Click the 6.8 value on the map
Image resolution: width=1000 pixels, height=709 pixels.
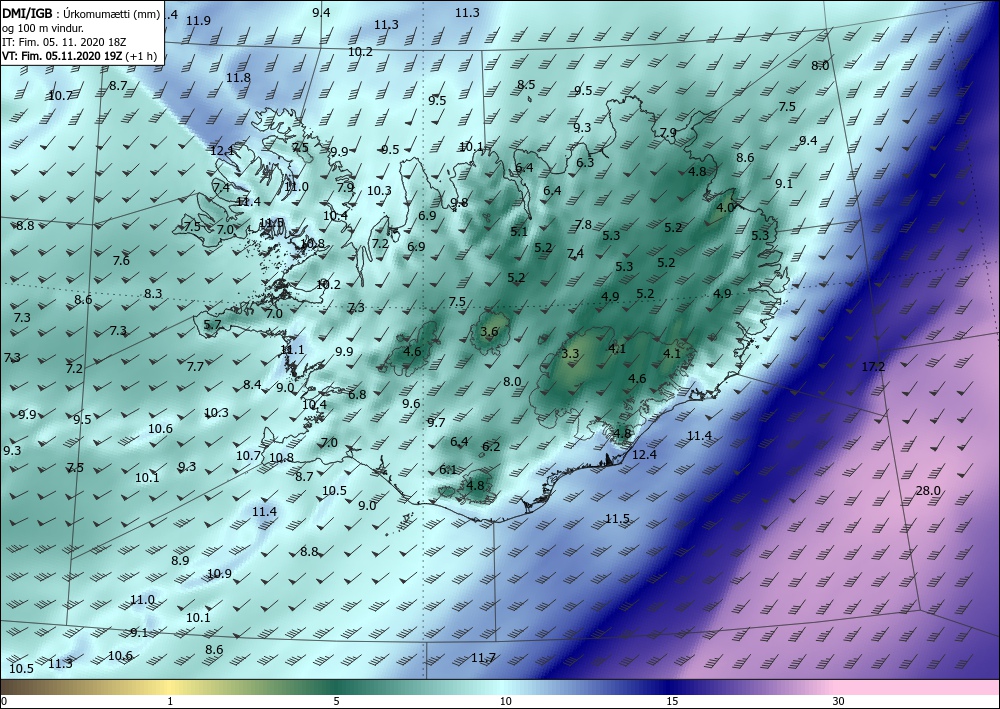coord(357,395)
